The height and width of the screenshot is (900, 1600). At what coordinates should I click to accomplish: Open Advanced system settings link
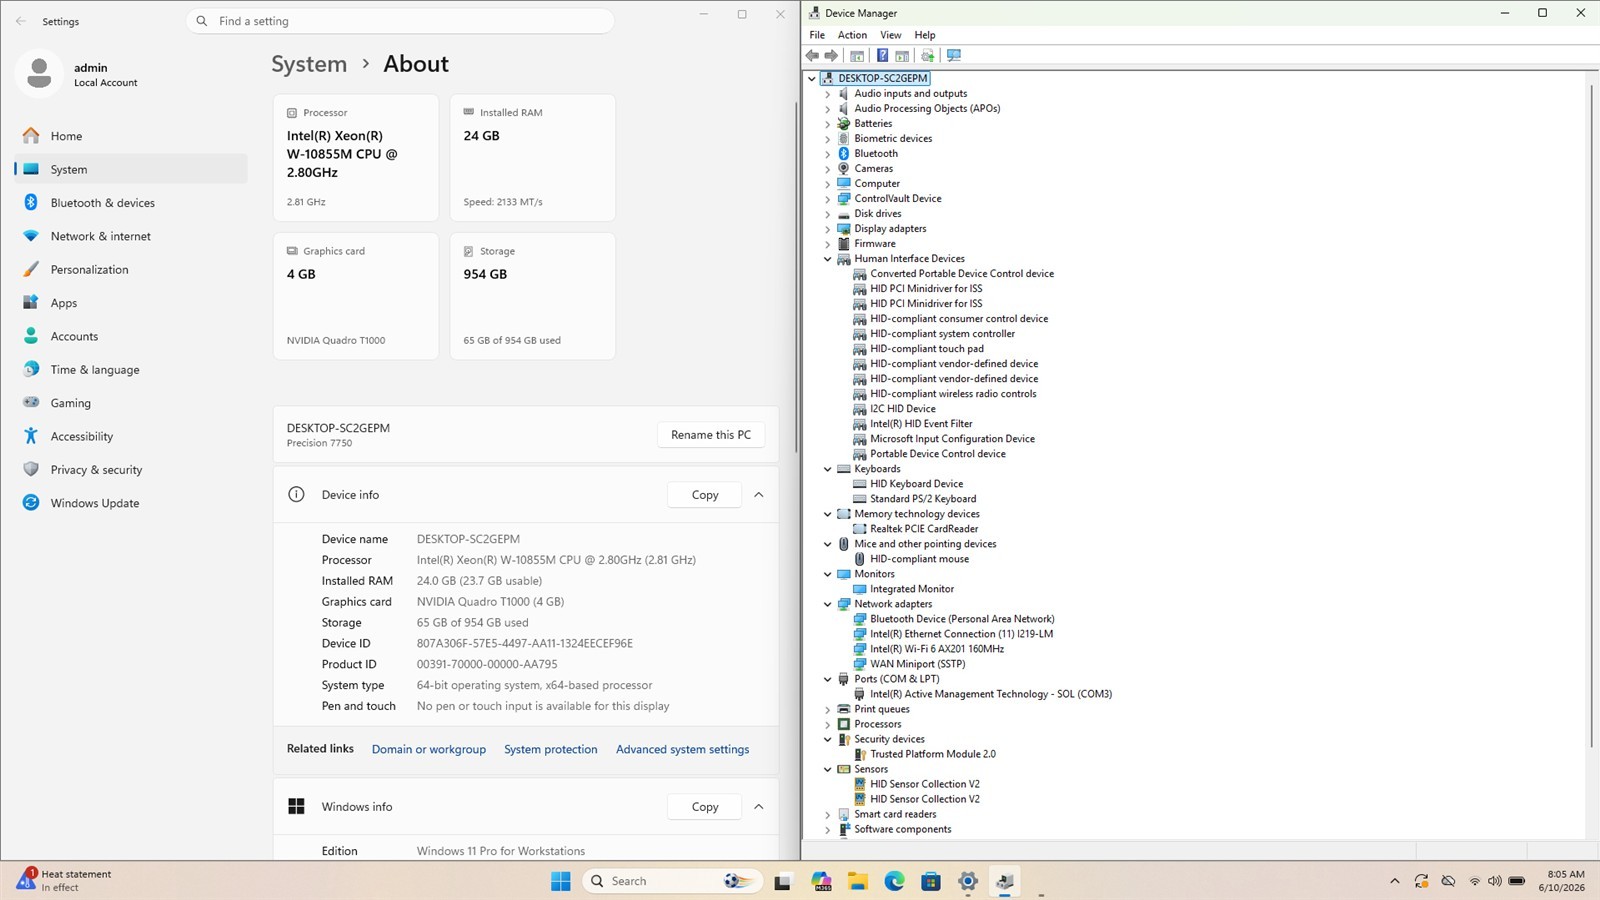pyautogui.click(x=683, y=750)
